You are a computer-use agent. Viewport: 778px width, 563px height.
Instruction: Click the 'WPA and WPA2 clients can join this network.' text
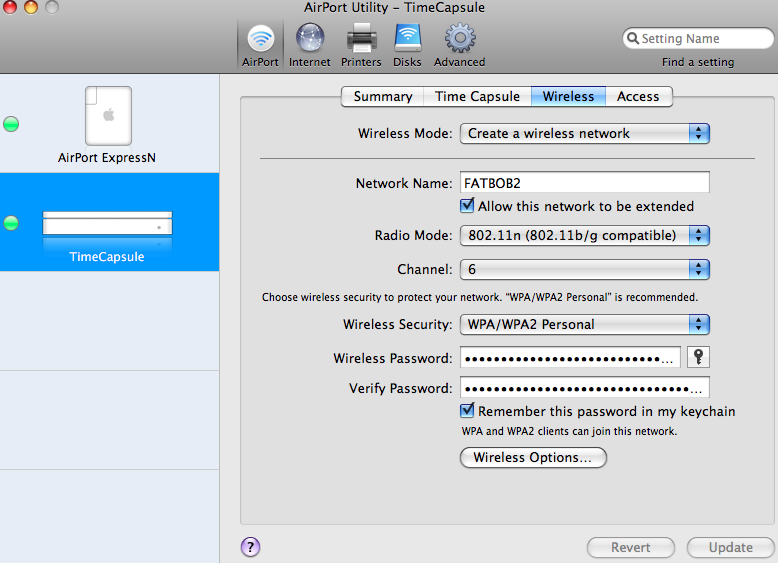click(569, 431)
